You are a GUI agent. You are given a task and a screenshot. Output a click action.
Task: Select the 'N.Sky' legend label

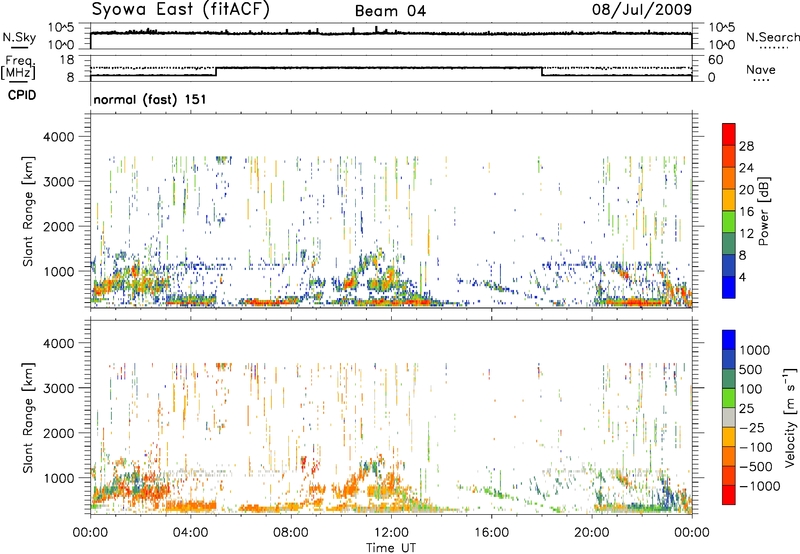click(19, 37)
